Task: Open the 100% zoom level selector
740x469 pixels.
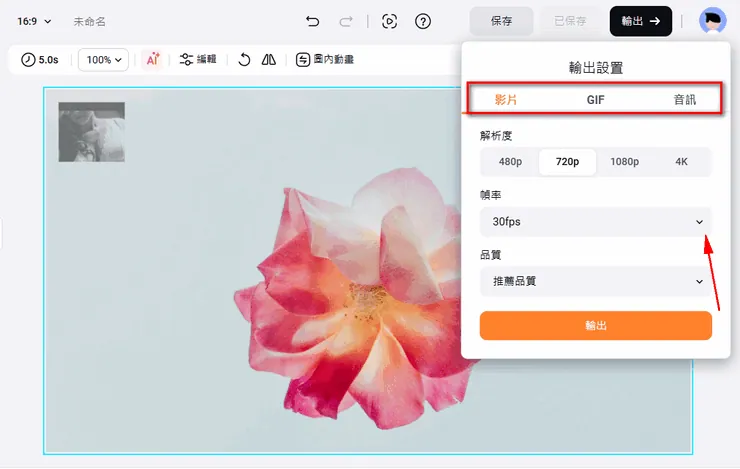Action: (105, 60)
